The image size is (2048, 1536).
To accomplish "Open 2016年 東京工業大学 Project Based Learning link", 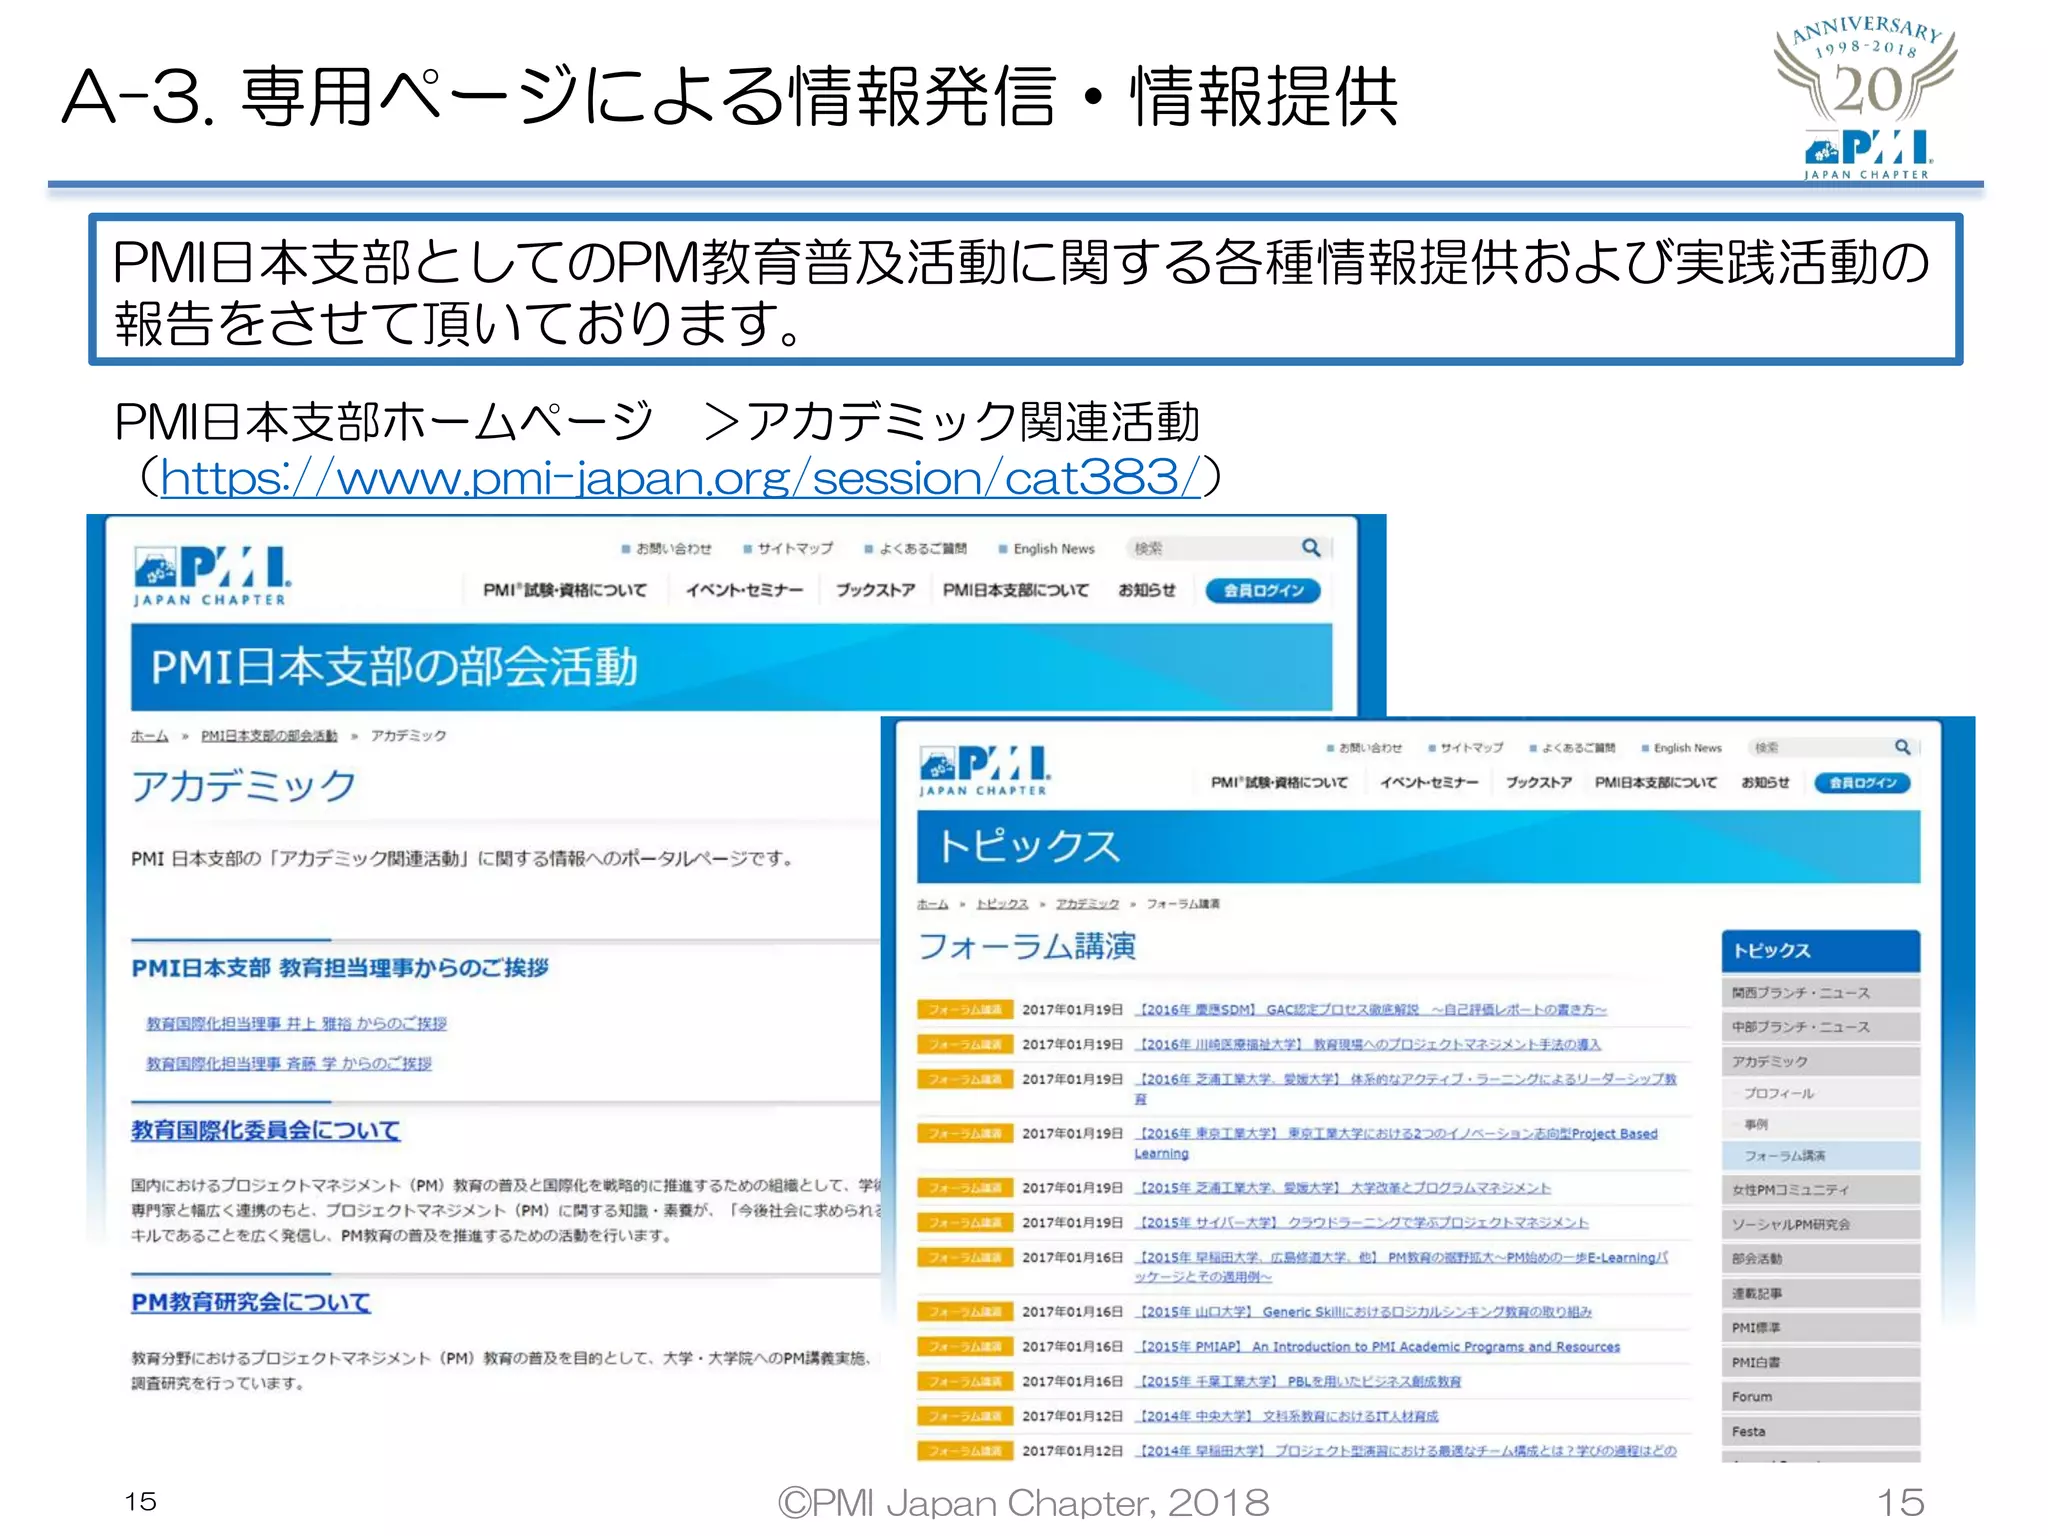I will click(x=1396, y=1143).
